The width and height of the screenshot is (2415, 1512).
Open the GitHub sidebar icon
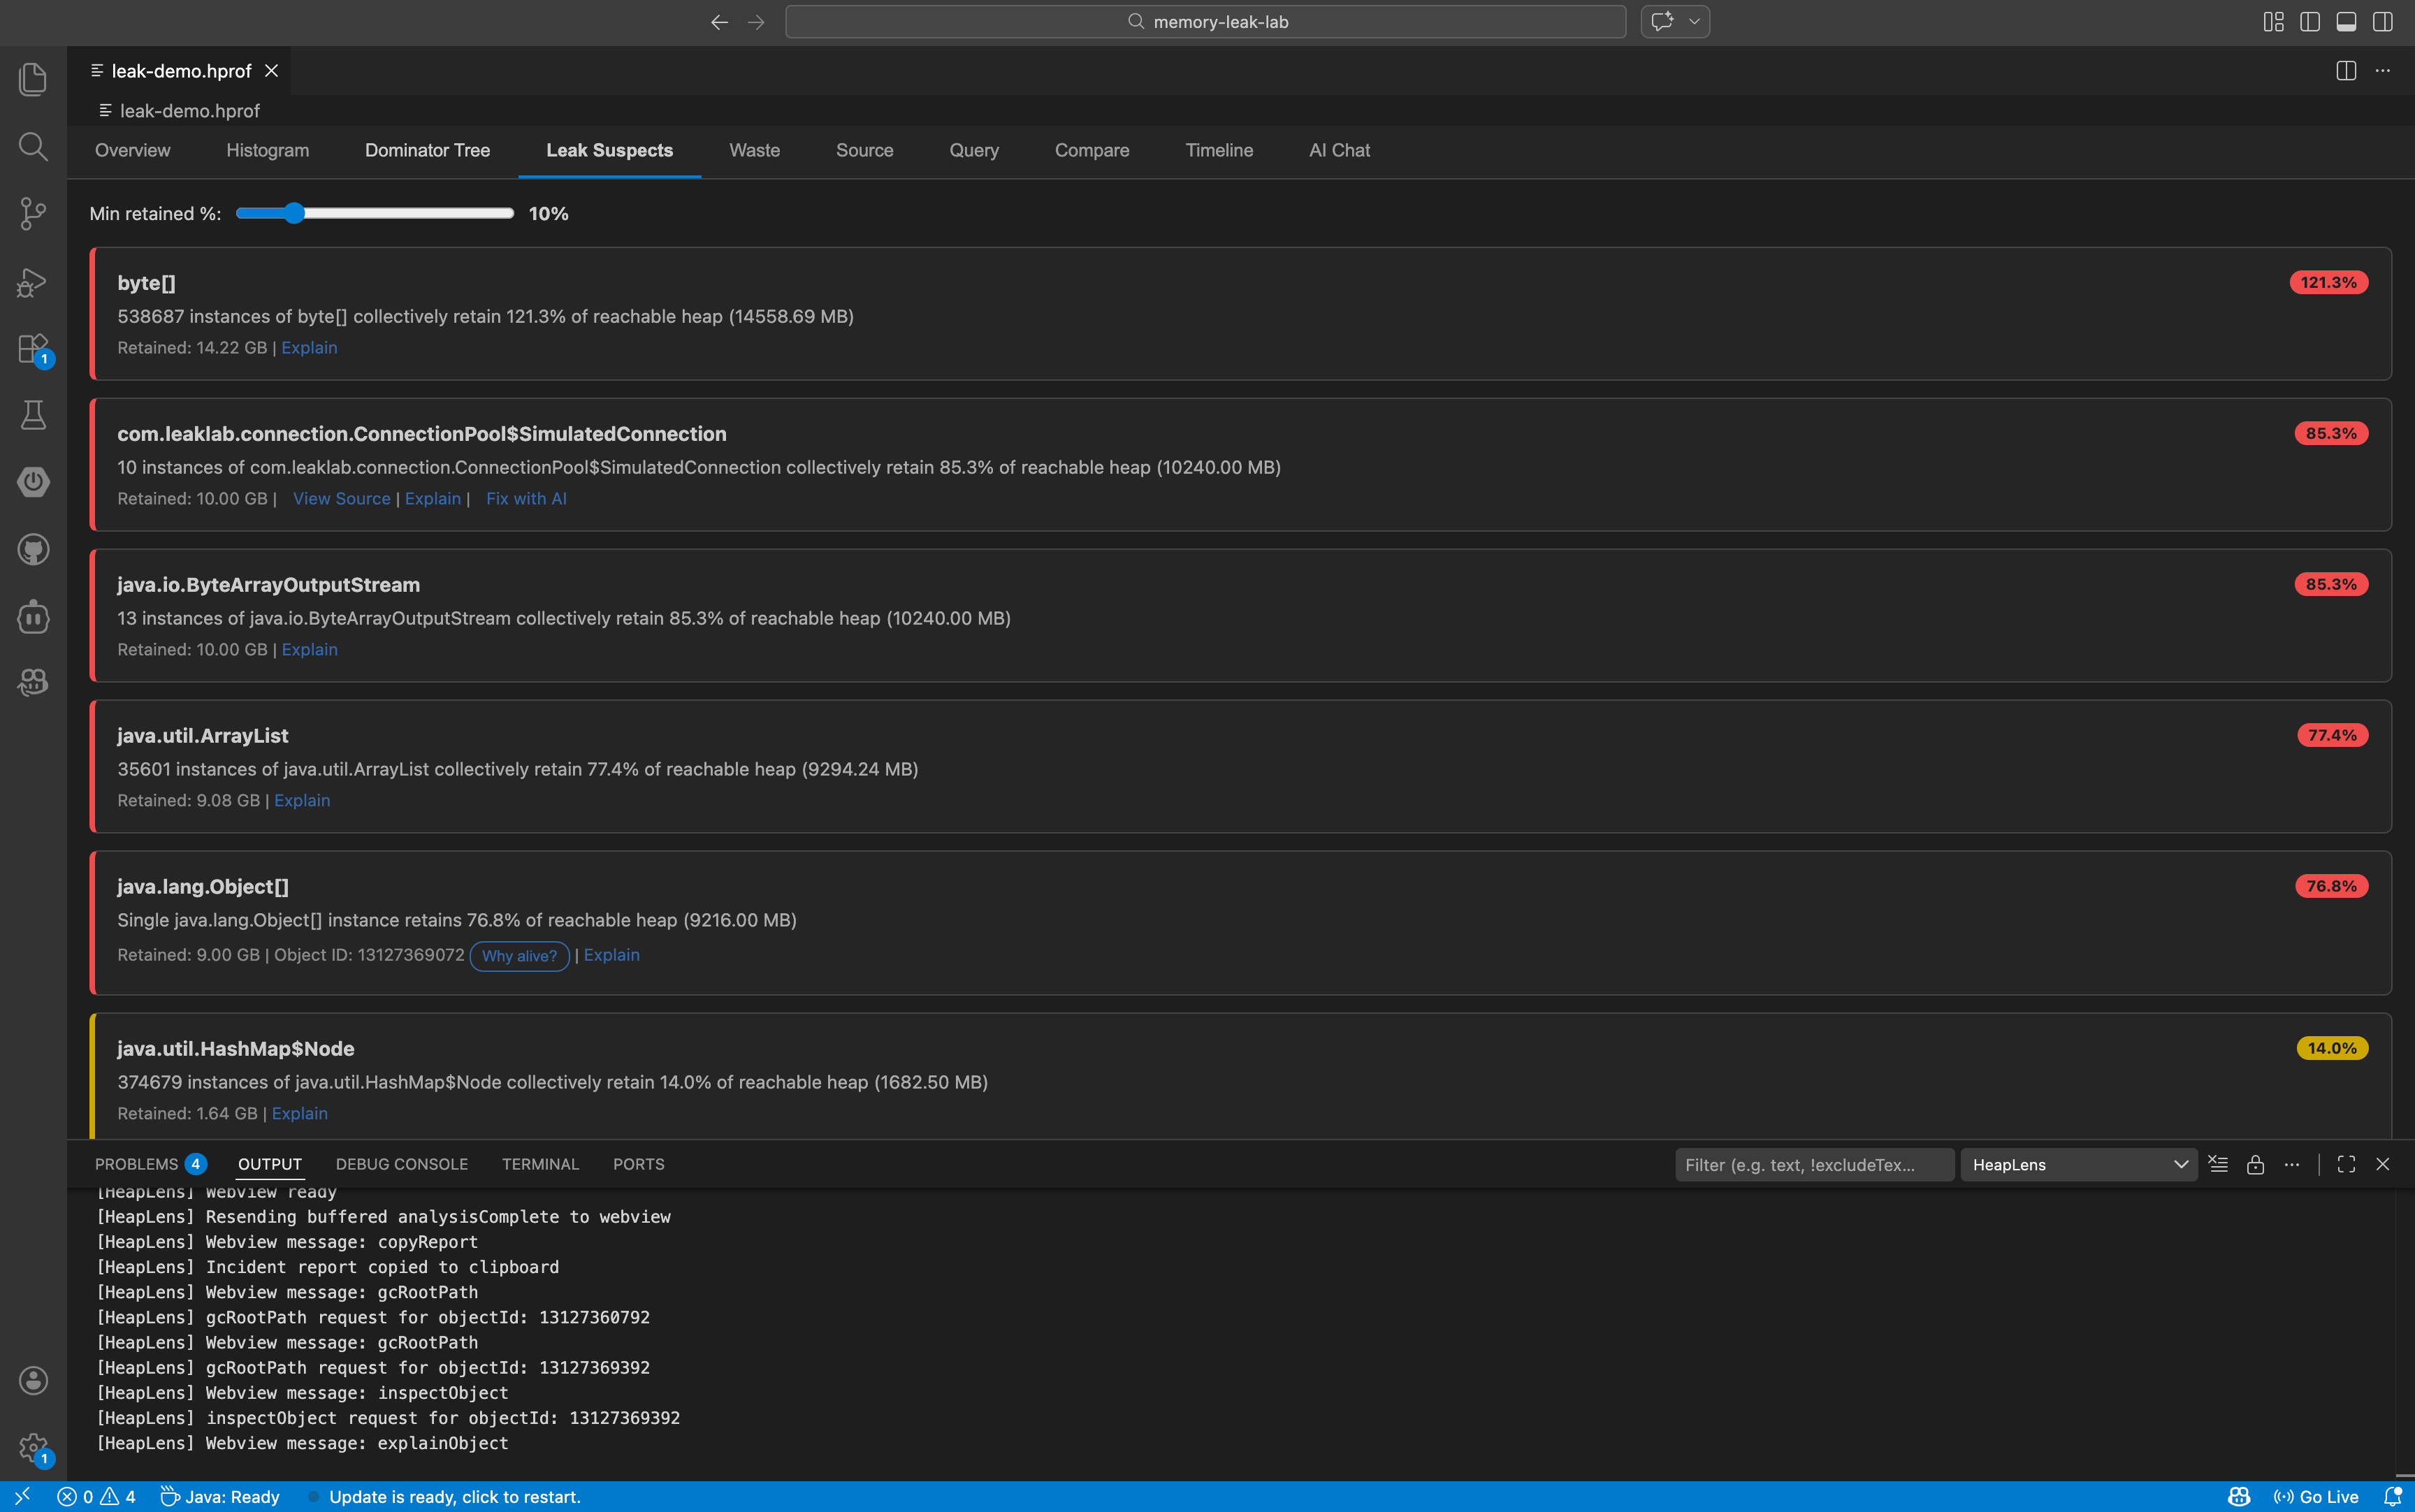[33, 549]
